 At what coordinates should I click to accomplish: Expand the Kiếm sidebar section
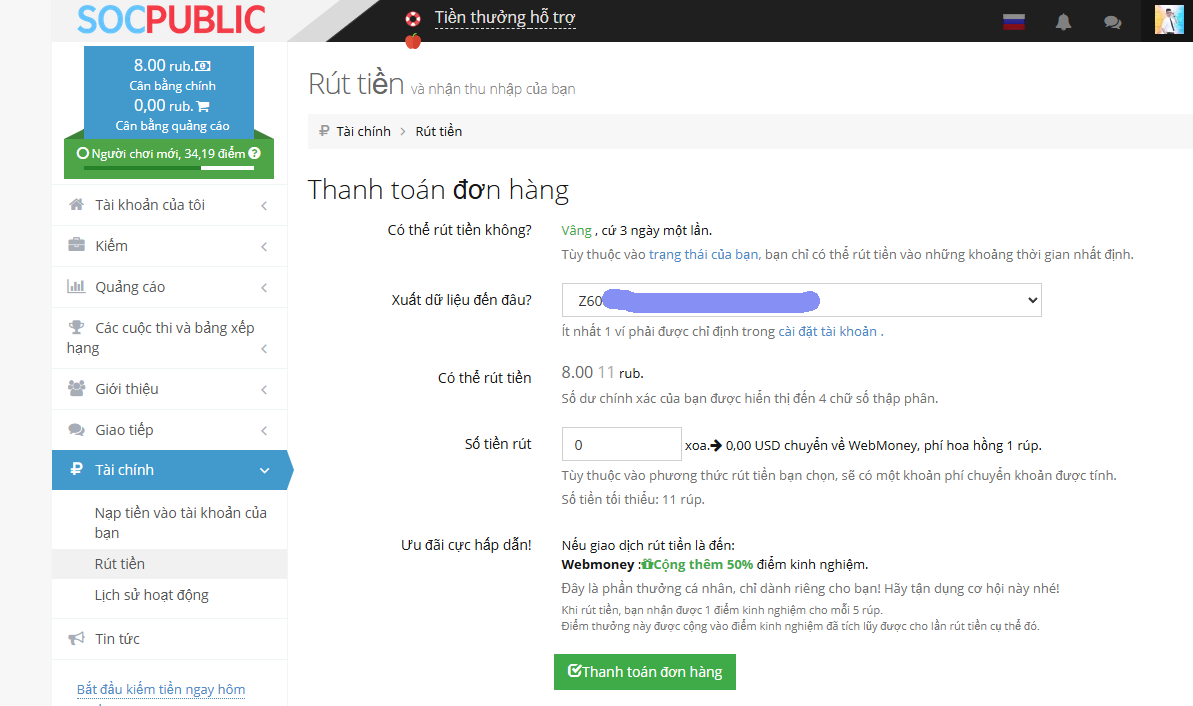168,246
